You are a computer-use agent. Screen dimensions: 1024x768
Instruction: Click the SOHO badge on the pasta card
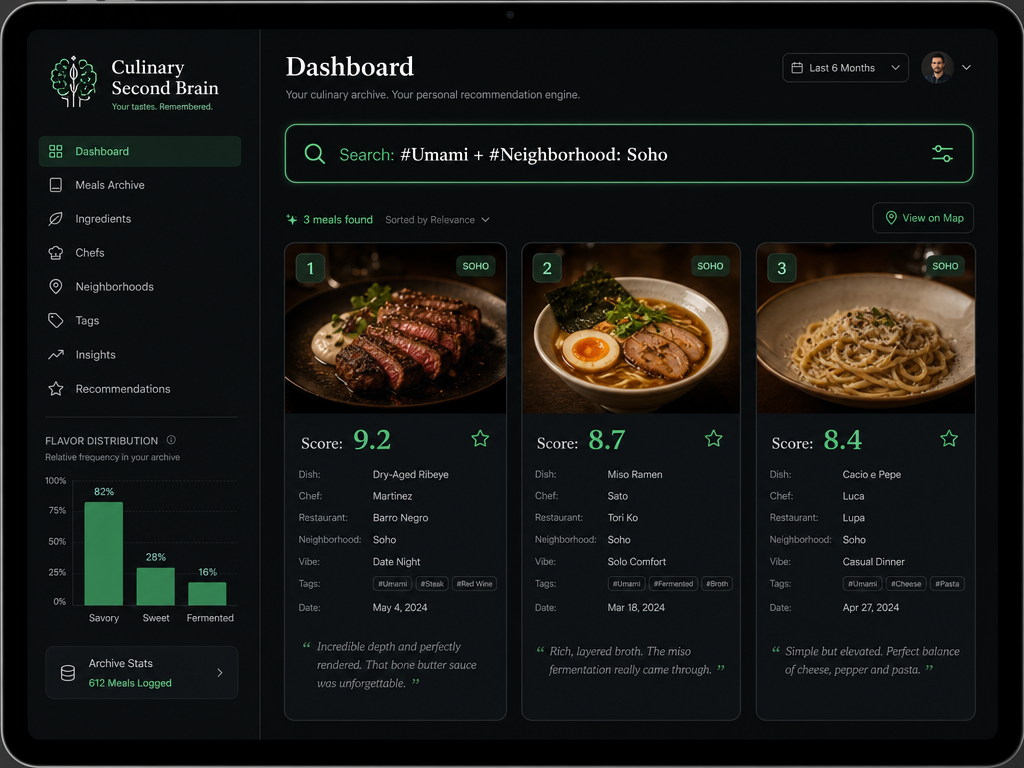pos(945,266)
